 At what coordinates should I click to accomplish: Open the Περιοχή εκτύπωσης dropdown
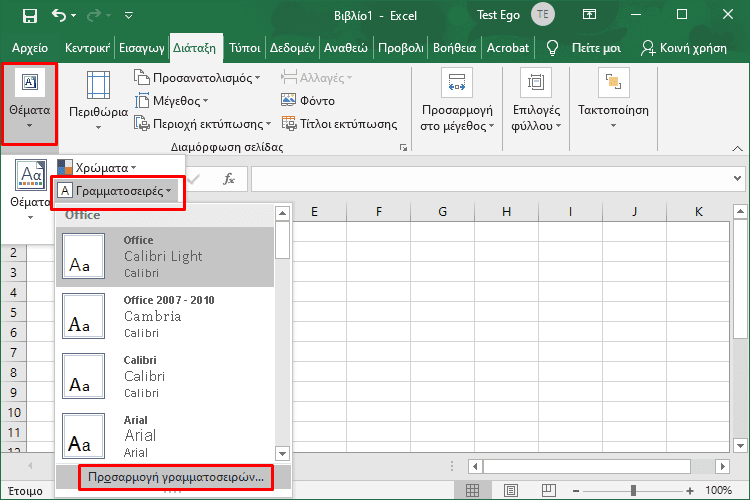coord(202,124)
